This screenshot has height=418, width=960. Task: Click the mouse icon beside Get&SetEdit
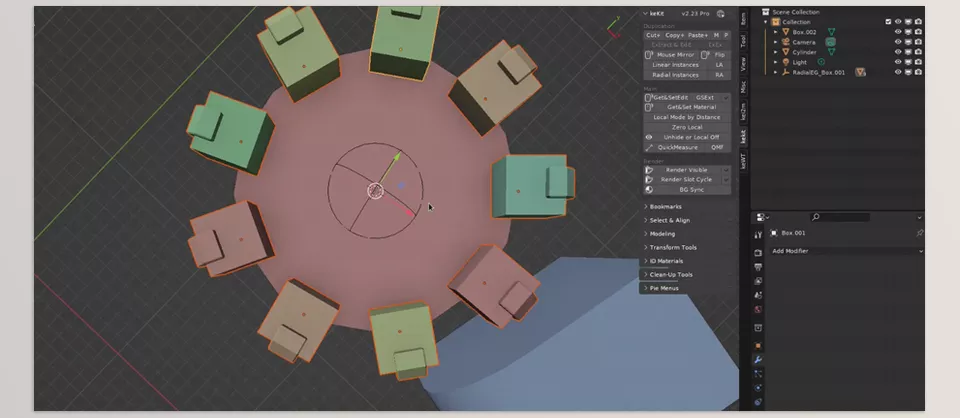[648, 97]
